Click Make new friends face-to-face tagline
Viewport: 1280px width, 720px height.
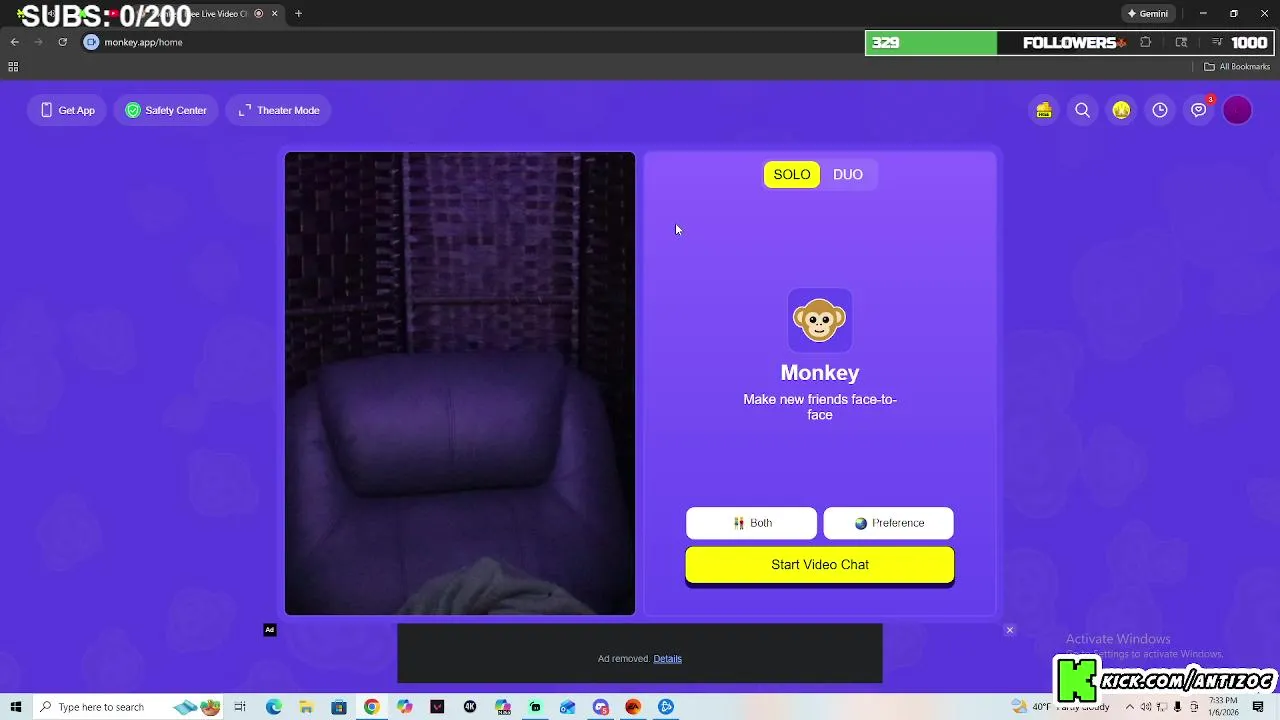click(x=820, y=407)
